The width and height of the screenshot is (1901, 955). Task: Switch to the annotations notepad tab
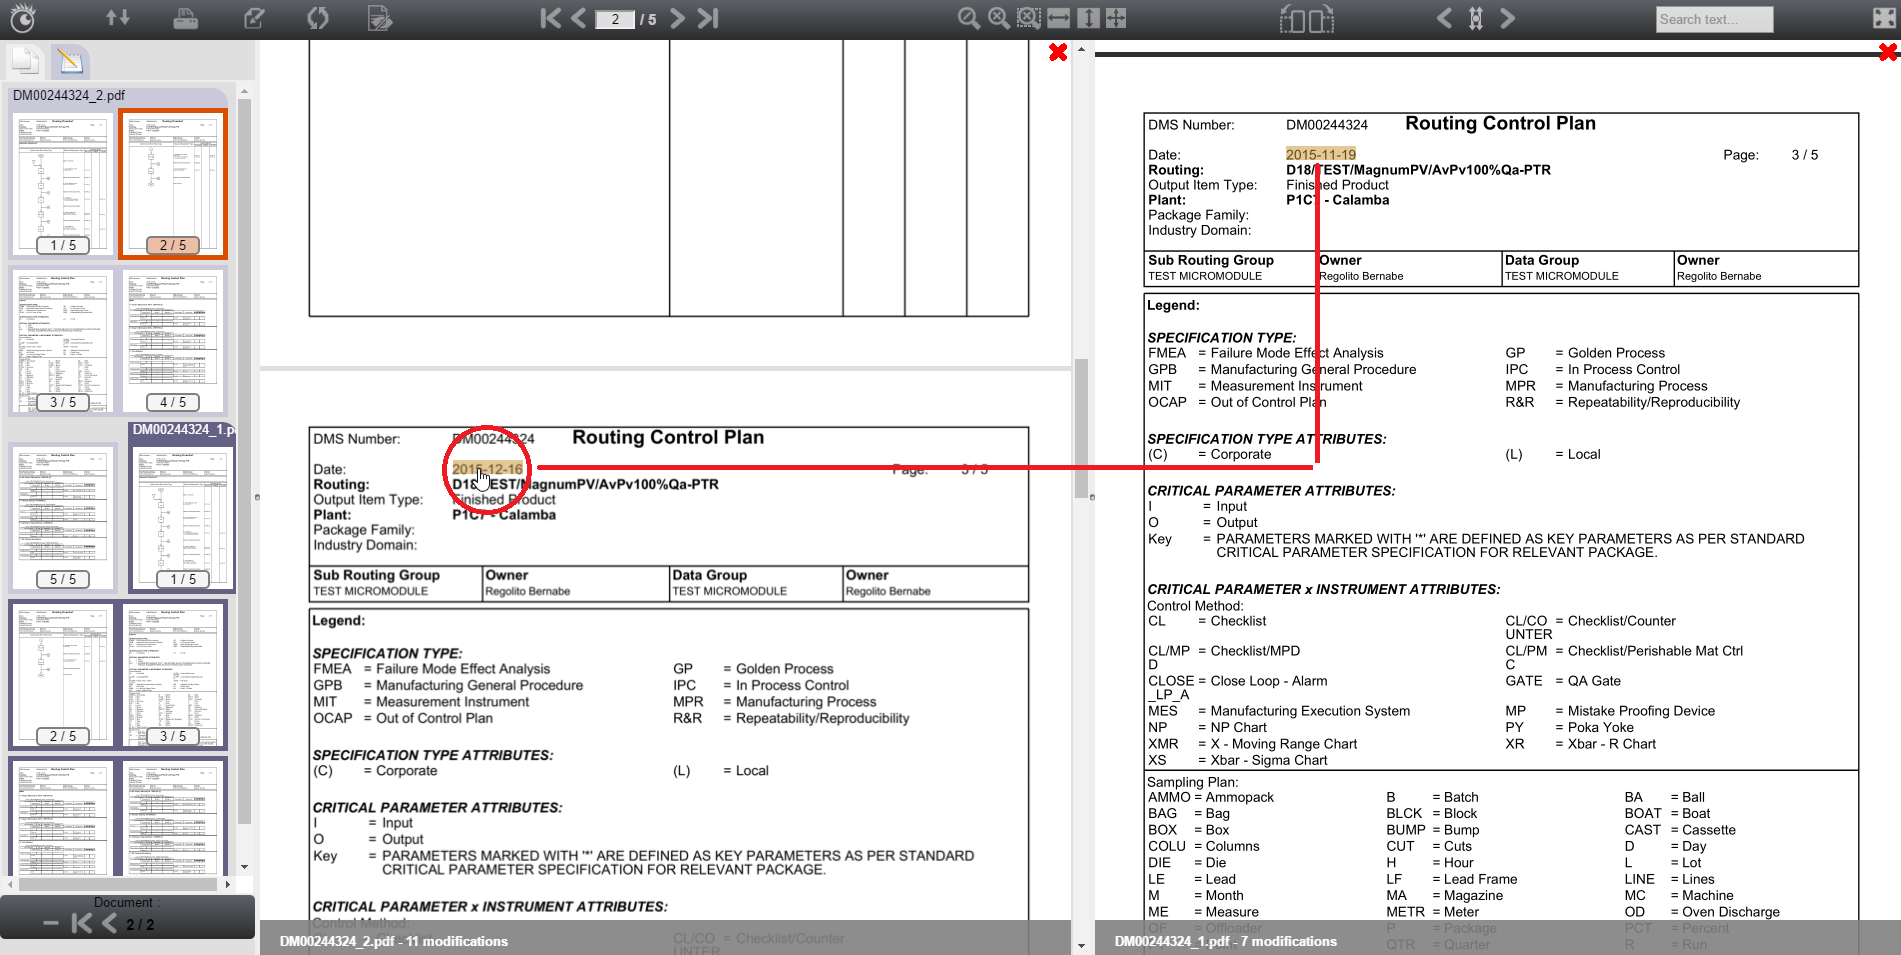coord(70,61)
